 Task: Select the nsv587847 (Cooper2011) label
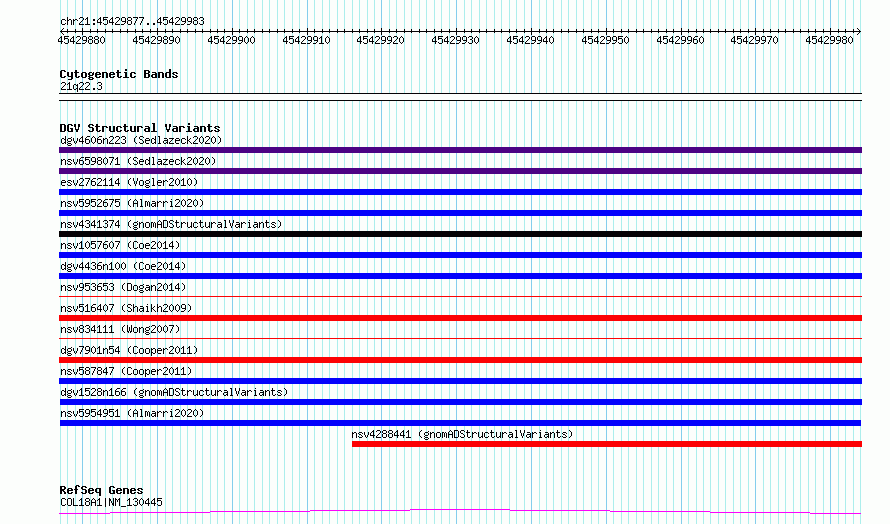click(126, 371)
